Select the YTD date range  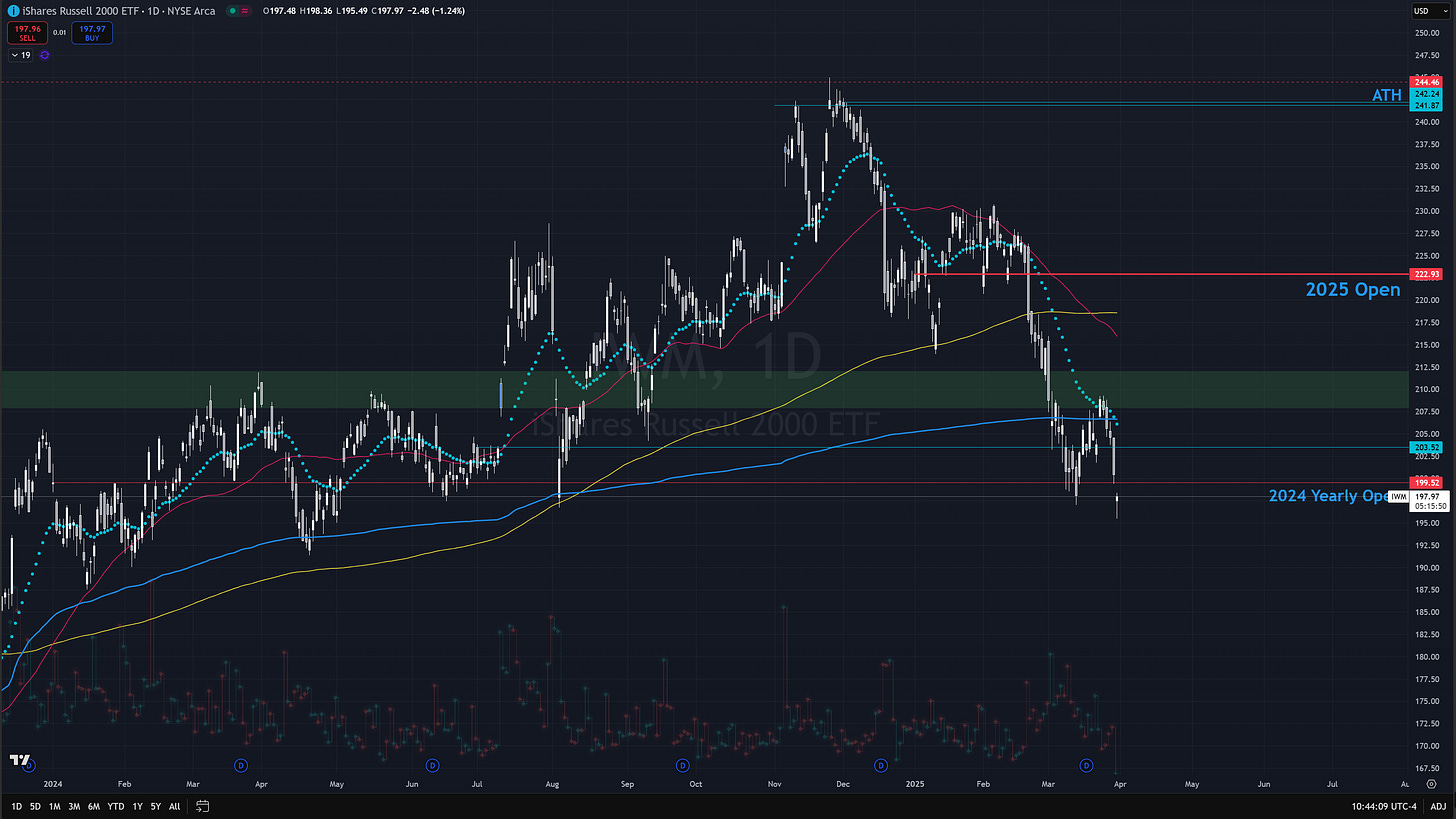tap(115, 805)
